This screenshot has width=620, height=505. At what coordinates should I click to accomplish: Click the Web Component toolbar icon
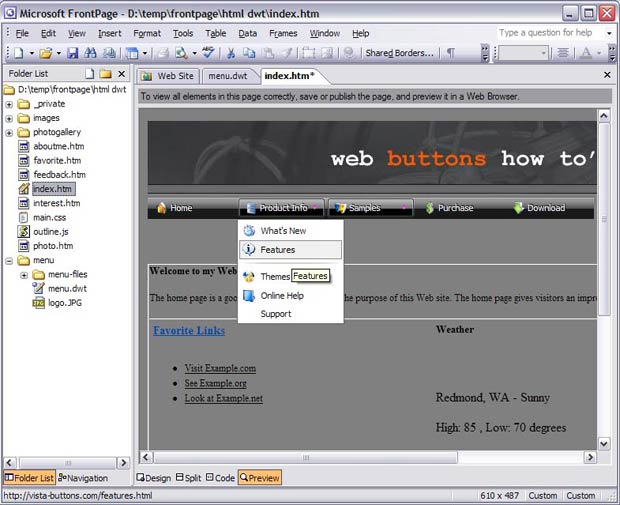308,53
